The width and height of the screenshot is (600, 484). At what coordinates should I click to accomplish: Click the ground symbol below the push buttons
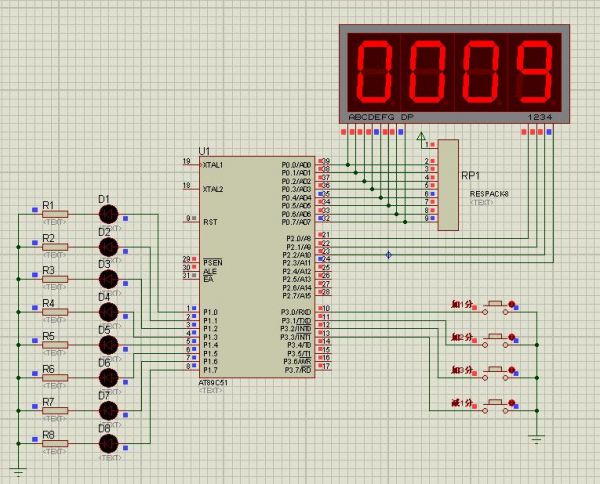(x=537, y=438)
